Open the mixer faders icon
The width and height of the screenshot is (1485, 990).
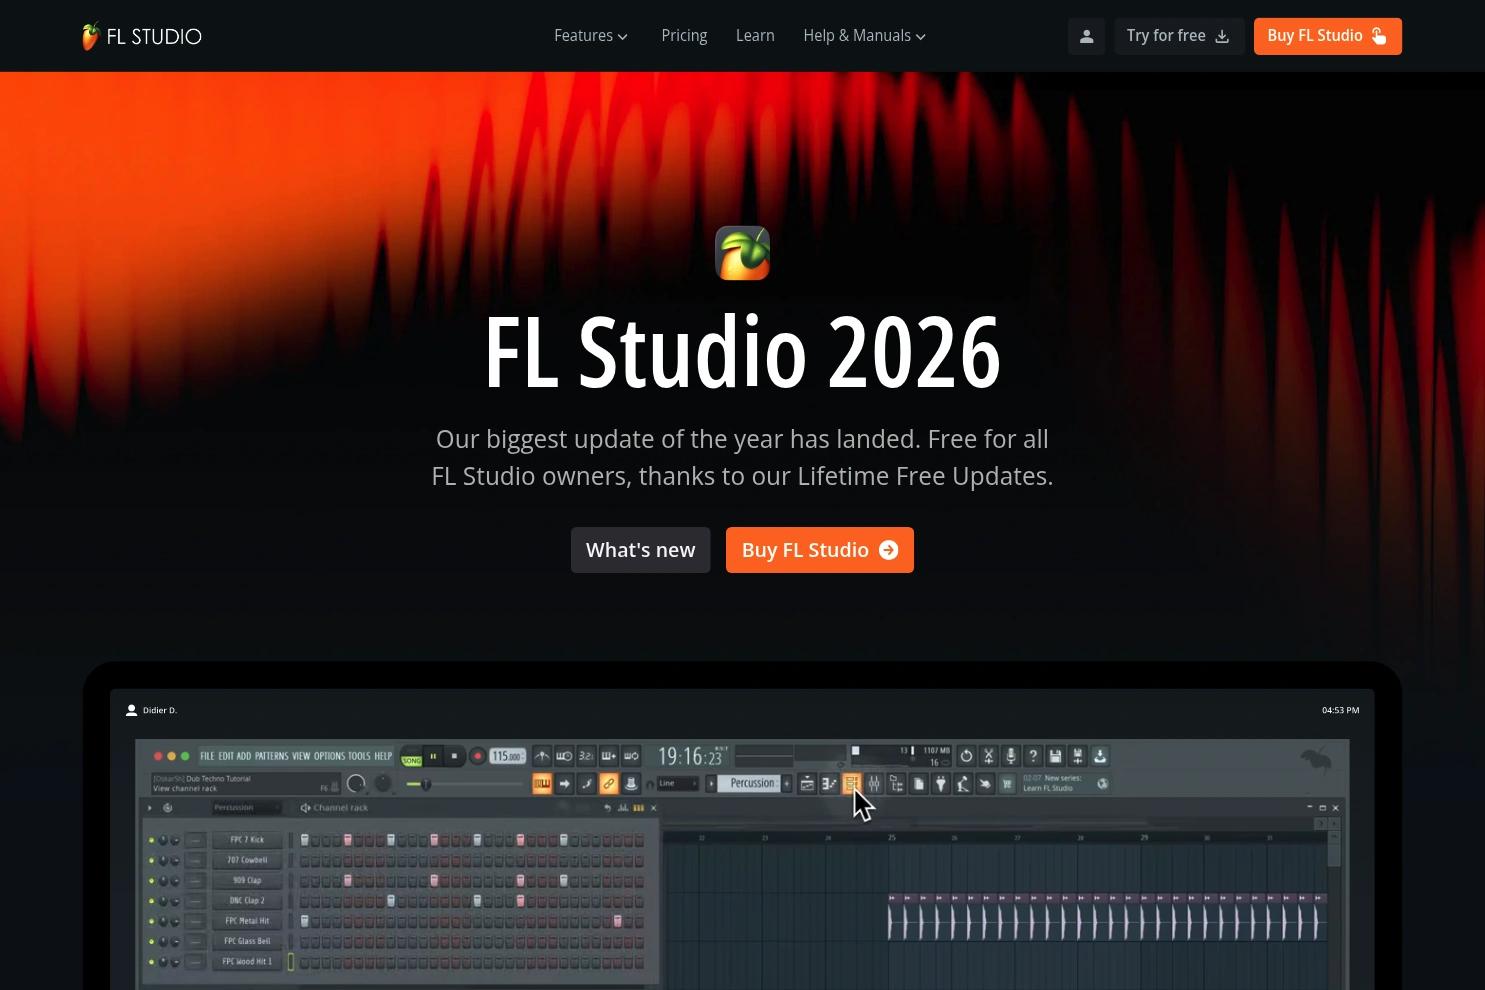coord(874,784)
